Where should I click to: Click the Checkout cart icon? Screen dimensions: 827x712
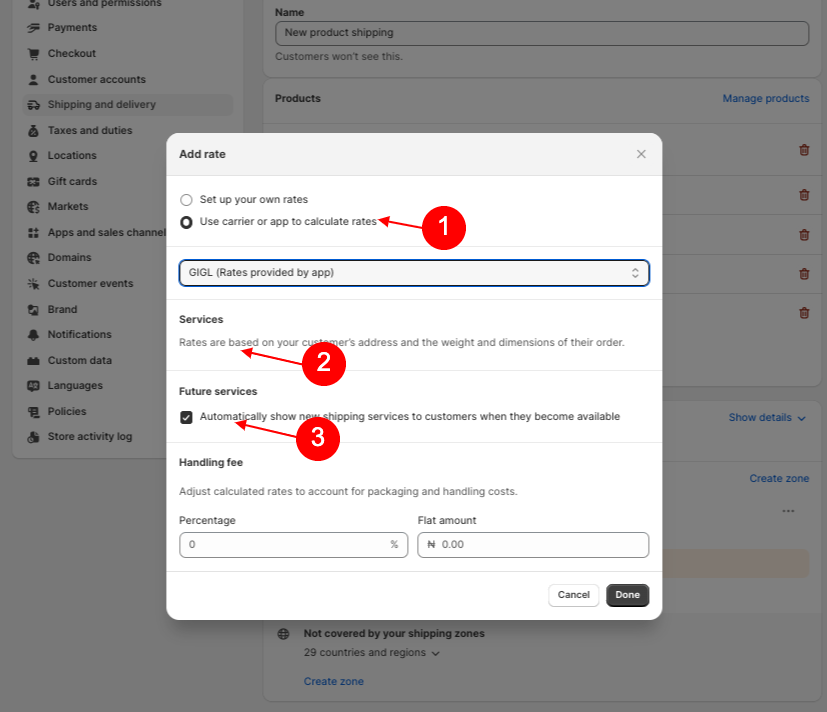[34, 54]
